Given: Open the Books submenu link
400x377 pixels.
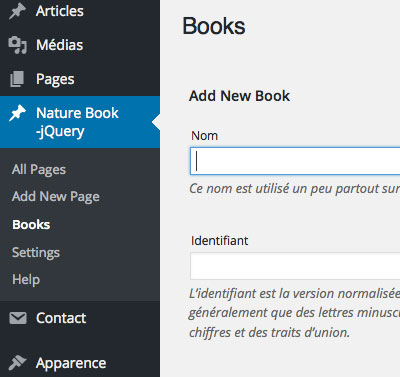Looking at the screenshot, I should point(31,225).
